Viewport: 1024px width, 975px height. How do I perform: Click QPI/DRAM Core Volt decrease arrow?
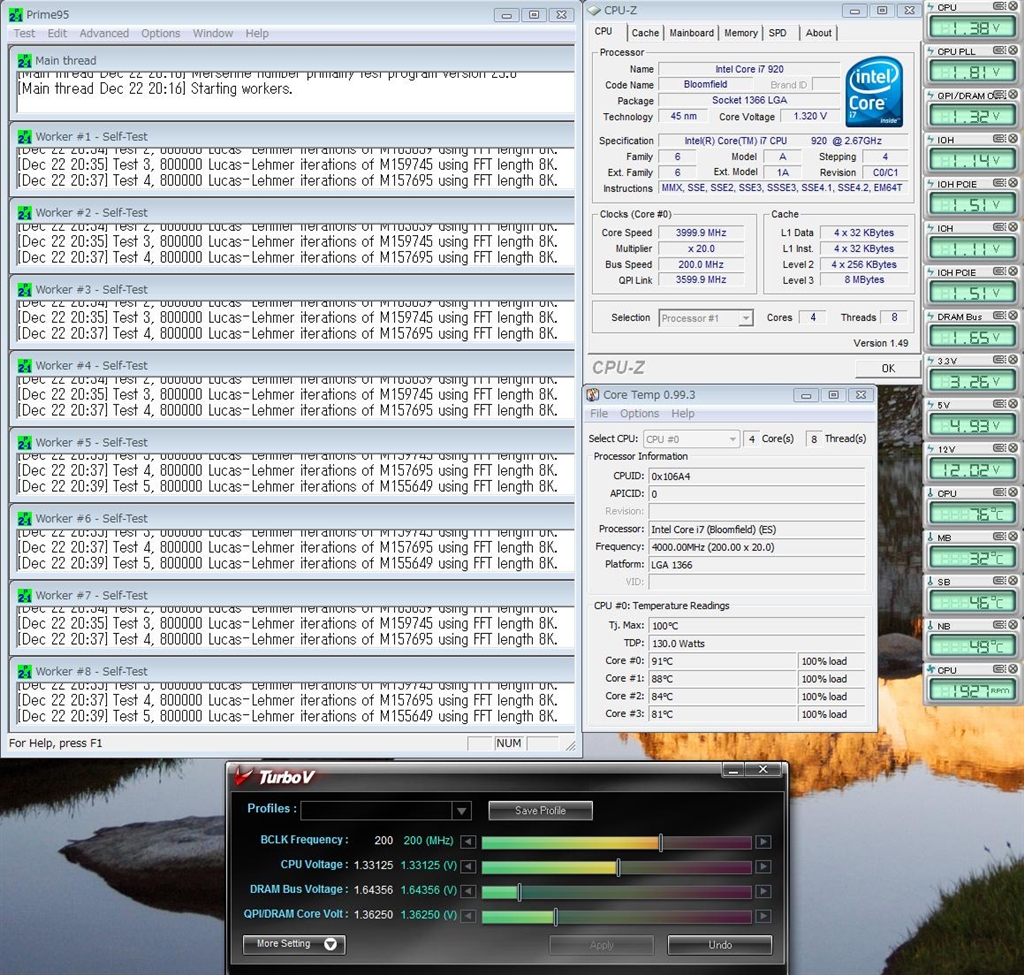point(467,916)
